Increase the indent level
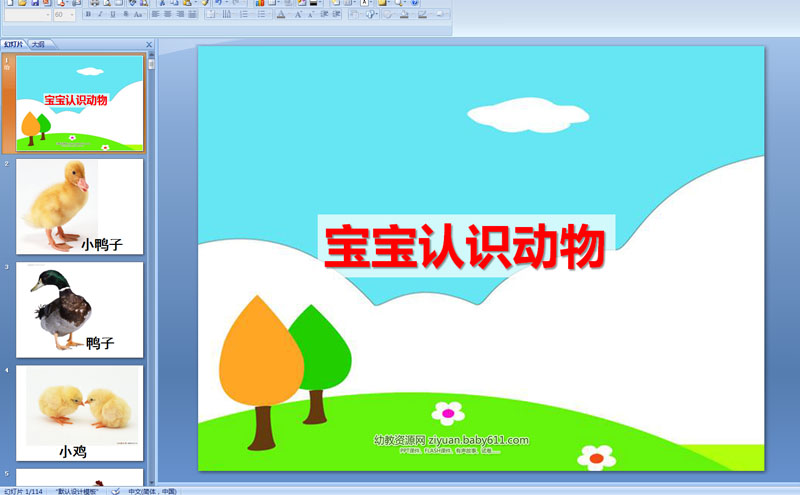This screenshot has height=495, width=800. [336, 14]
